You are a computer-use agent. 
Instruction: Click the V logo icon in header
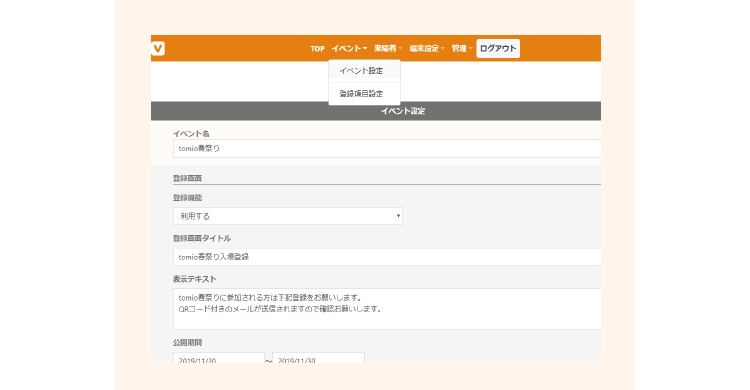(158, 48)
